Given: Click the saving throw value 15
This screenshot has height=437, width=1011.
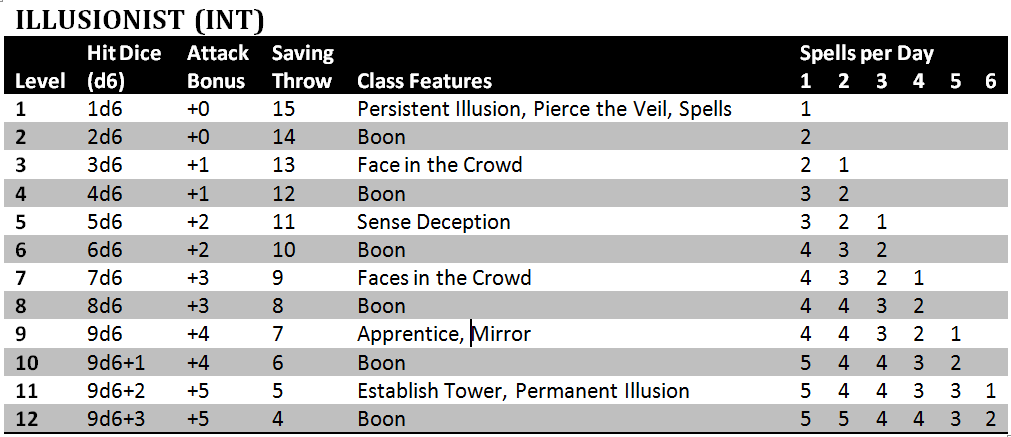Looking at the screenshot, I should click(x=283, y=108).
